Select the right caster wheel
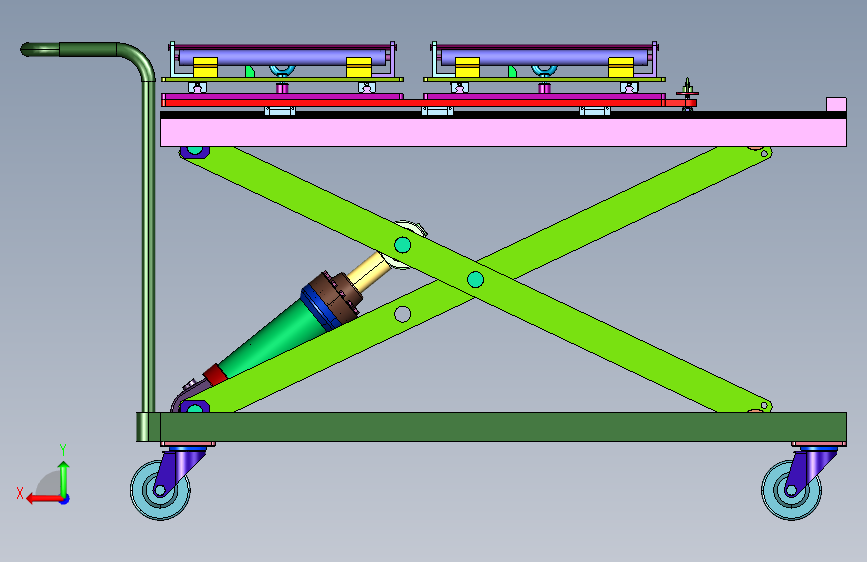This screenshot has height=562, width=867. coord(791,490)
